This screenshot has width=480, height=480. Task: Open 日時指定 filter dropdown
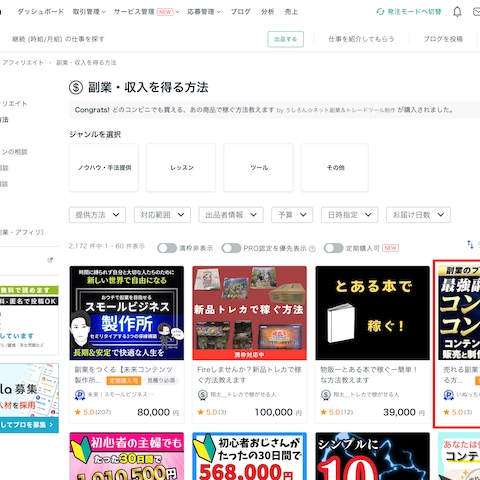pyautogui.click(x=350, y=215)
